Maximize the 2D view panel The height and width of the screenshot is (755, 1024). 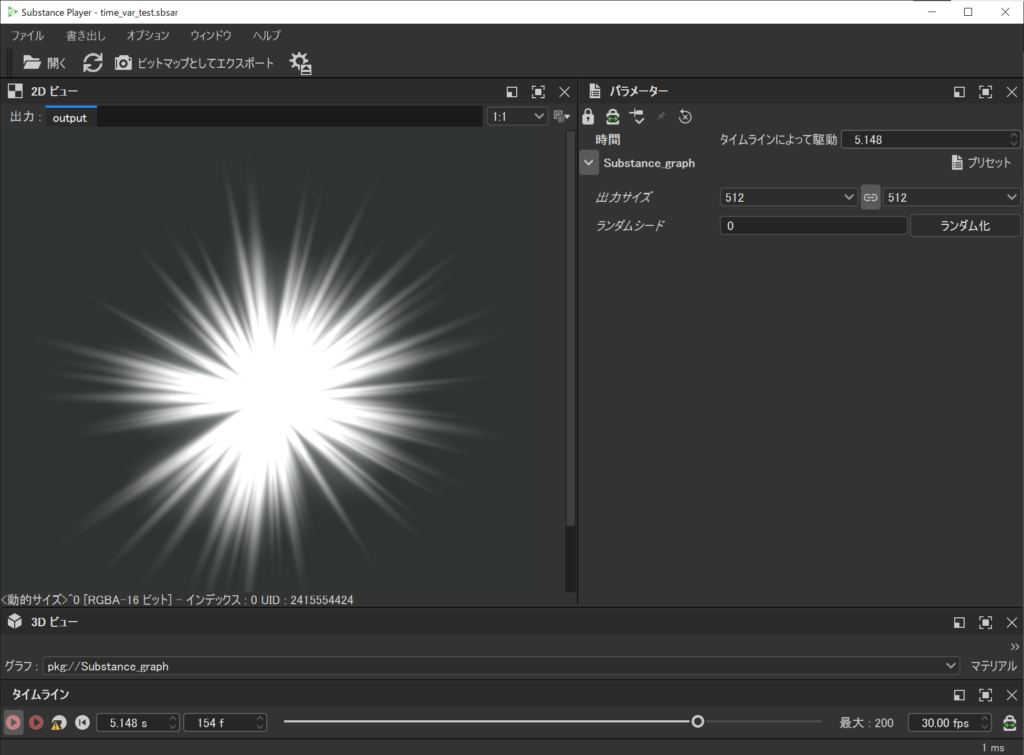538,91
